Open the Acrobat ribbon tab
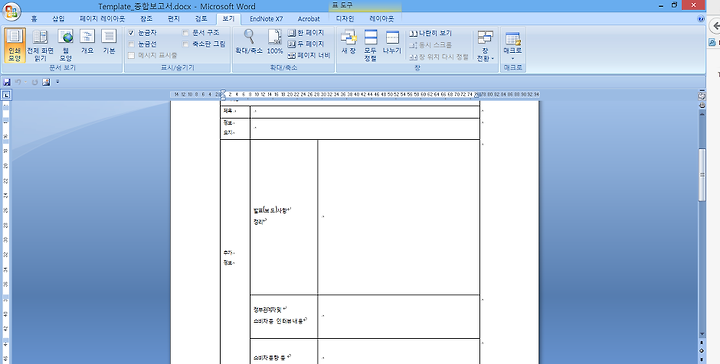Viewport: 720px width, 364px height. (309, 19)
